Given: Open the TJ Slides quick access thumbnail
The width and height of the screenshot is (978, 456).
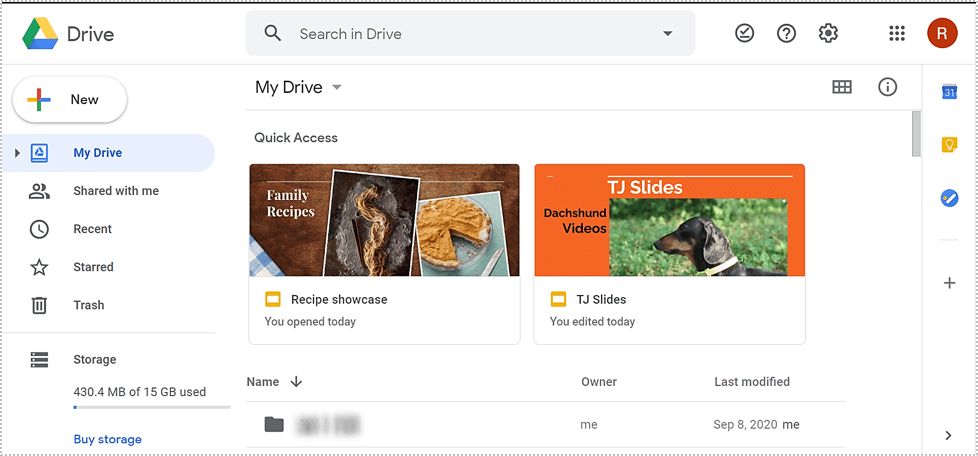Looking at the screenshot, I should [x=669, y=220].
